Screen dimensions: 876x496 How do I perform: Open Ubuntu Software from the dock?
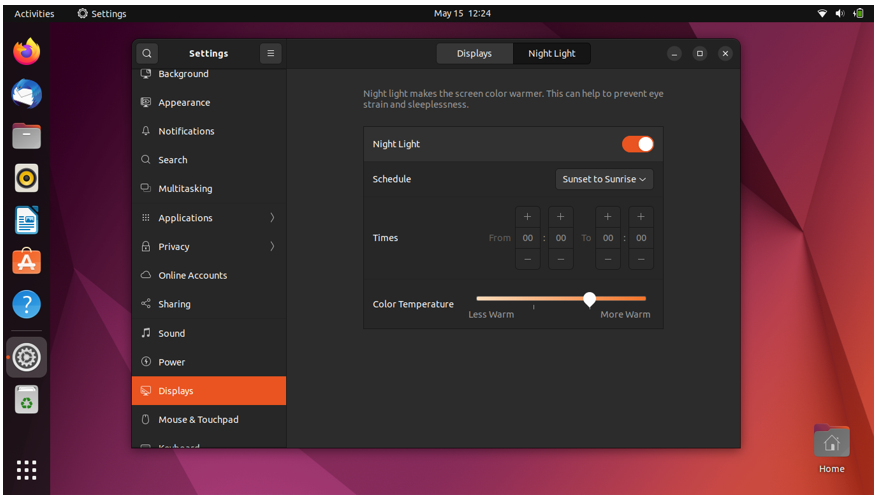[x=26, y=261]
